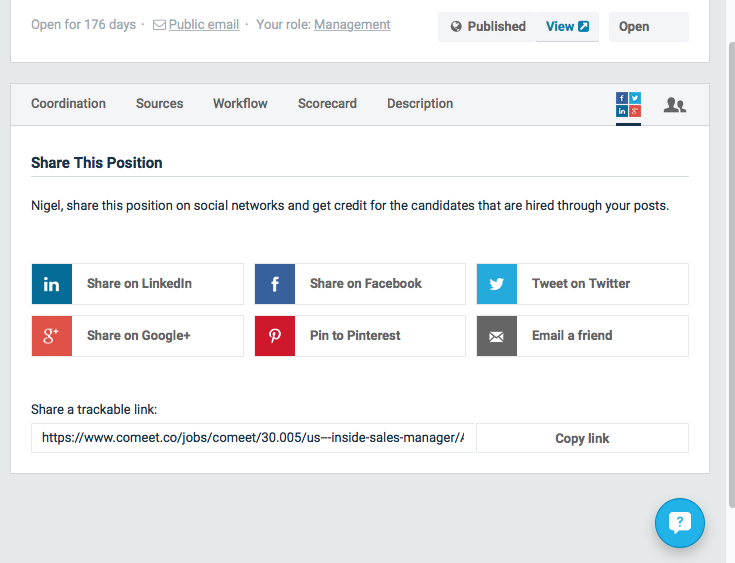Click the Share This Position heading

pyautogui.click(x=97, y=163)
